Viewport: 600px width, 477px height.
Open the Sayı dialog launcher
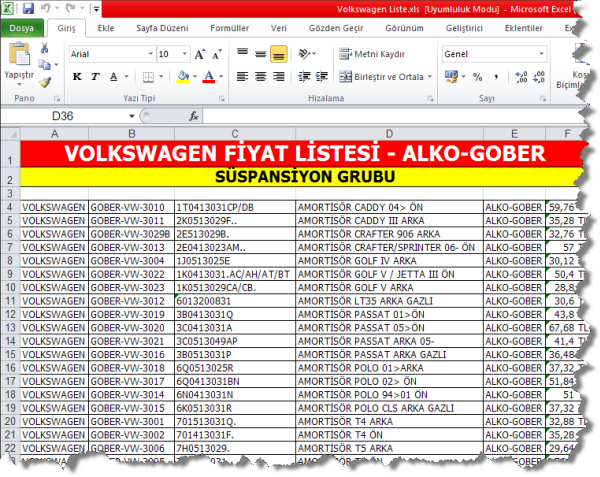543,99
